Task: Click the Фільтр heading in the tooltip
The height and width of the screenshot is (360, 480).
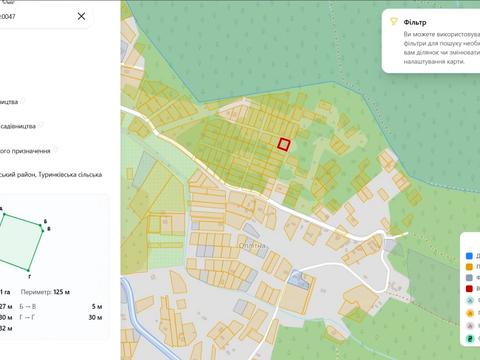Action: 415,22
